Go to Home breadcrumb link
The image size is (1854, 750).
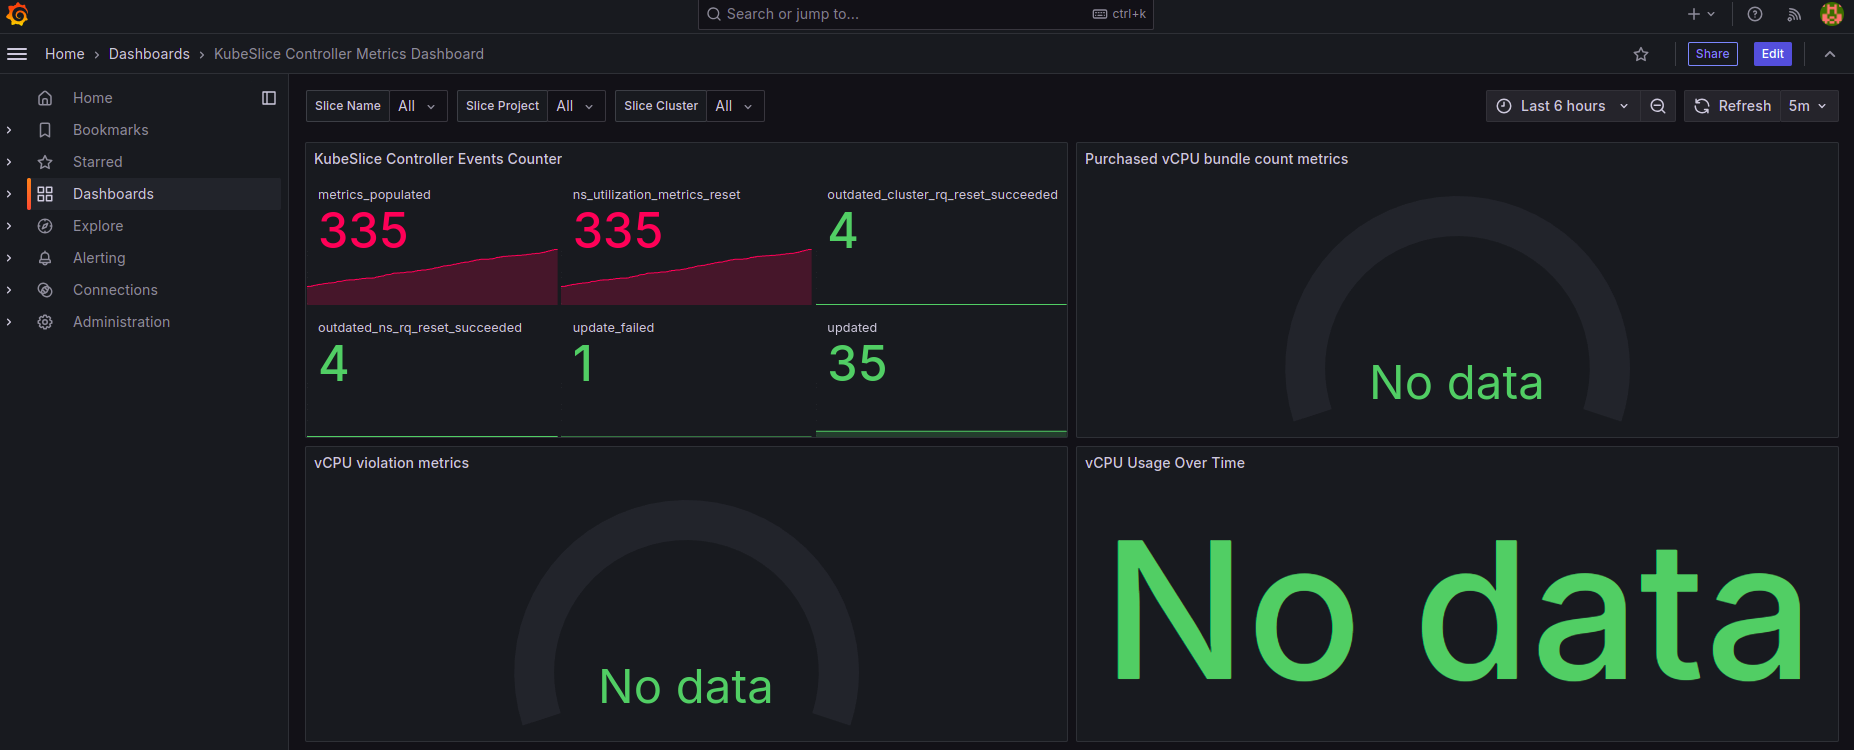[x=65, y=54]
